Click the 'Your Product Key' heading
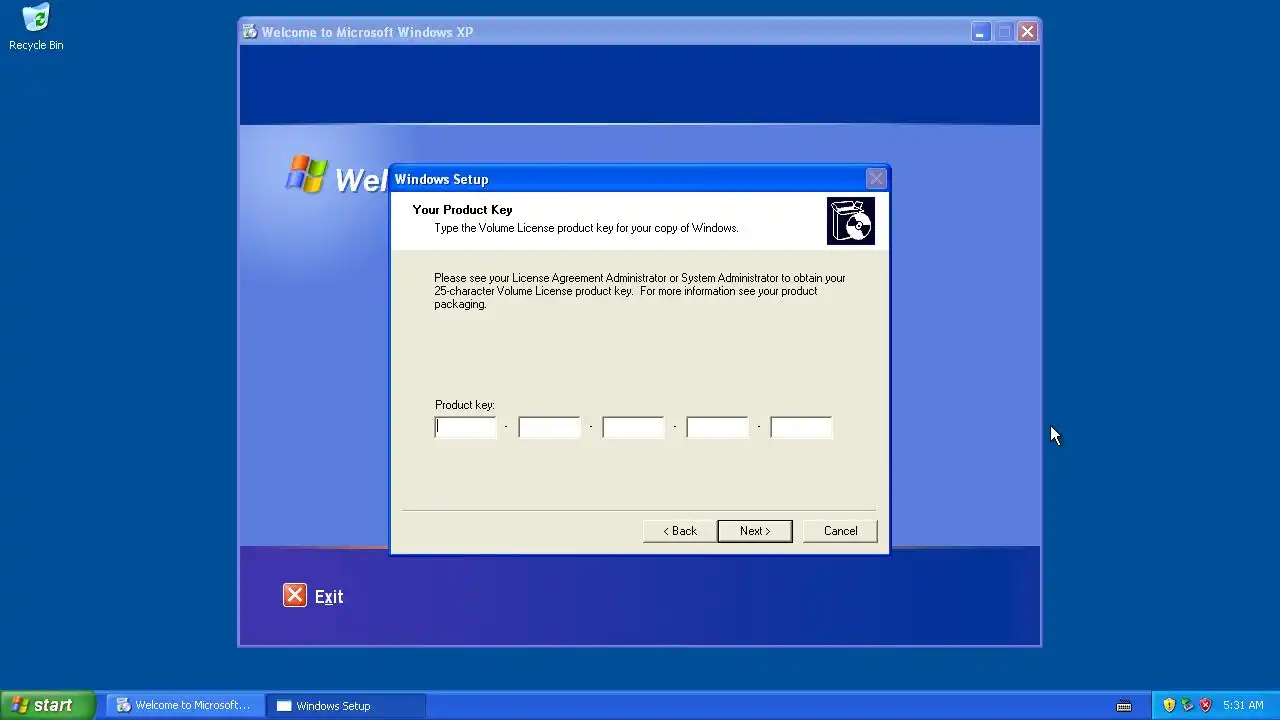This screenshot has height=720, width=1280. click(462, 210)
